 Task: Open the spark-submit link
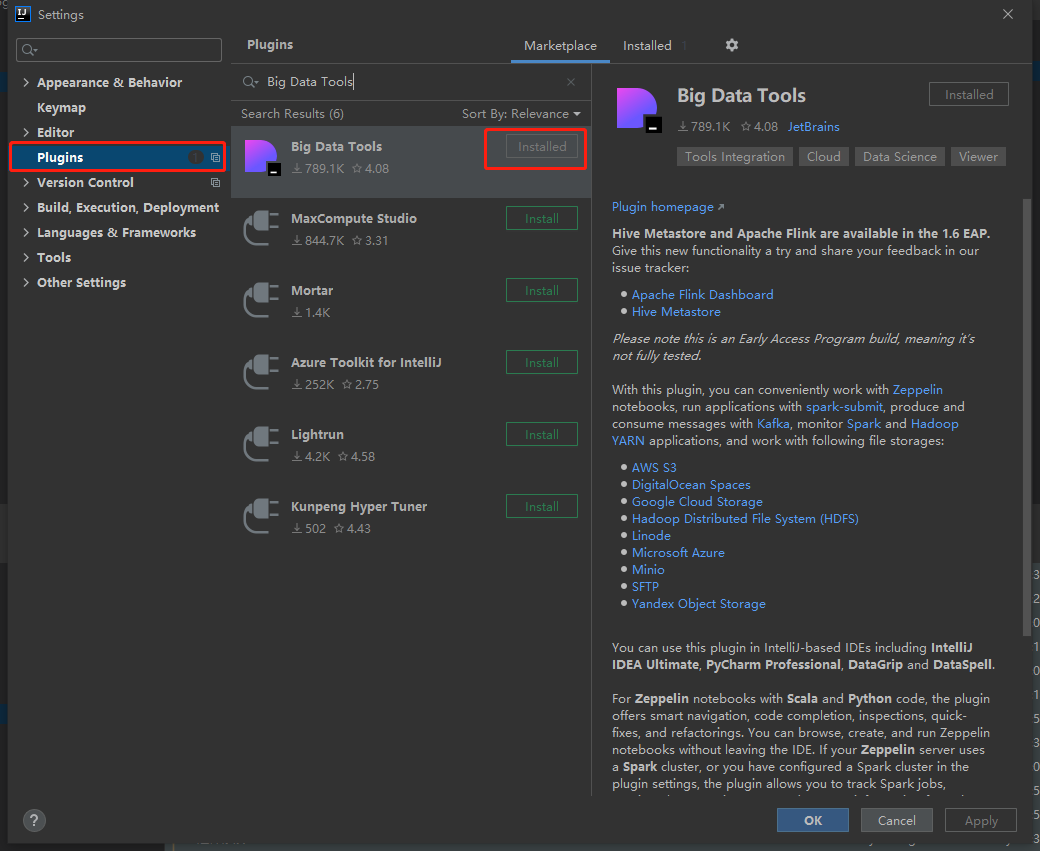coord(844,407)
